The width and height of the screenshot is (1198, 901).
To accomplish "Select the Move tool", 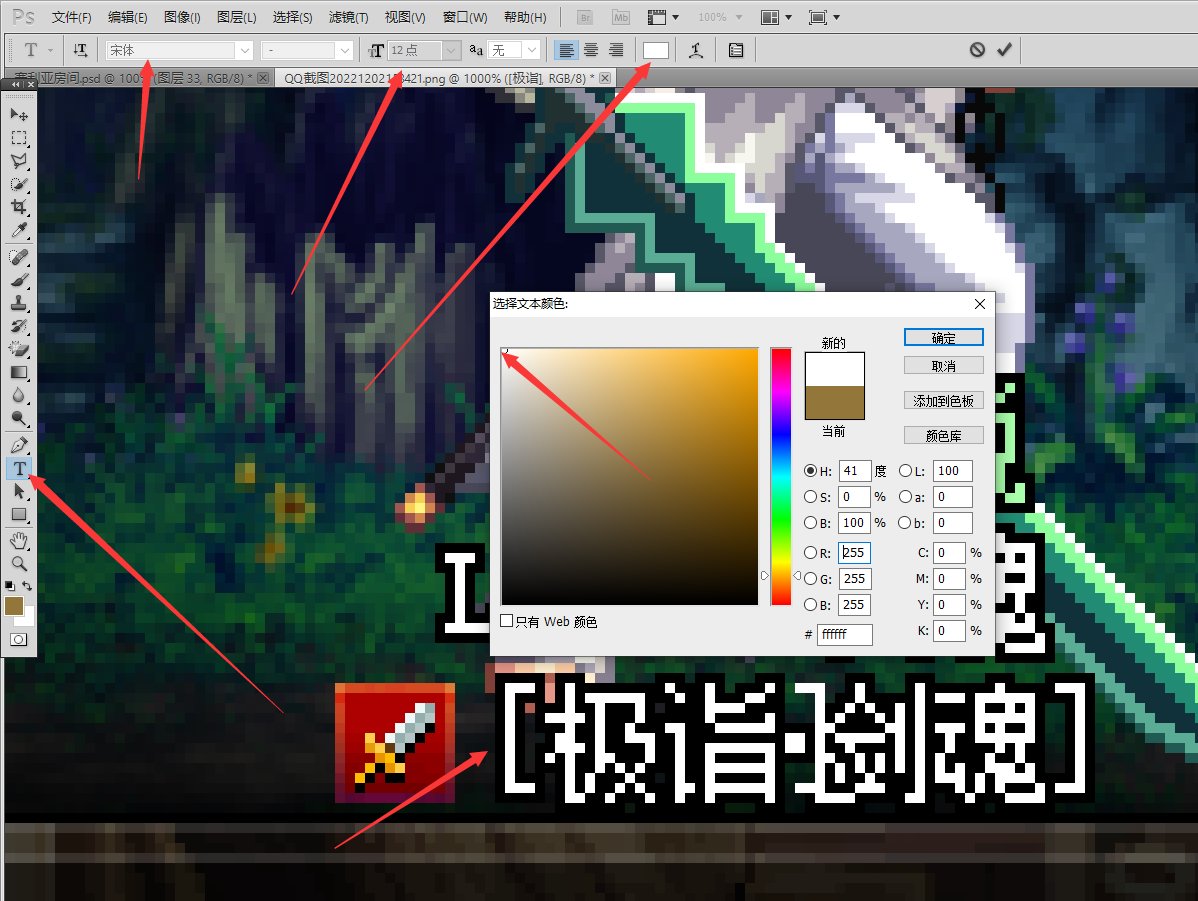I will [x=19, y=115].
